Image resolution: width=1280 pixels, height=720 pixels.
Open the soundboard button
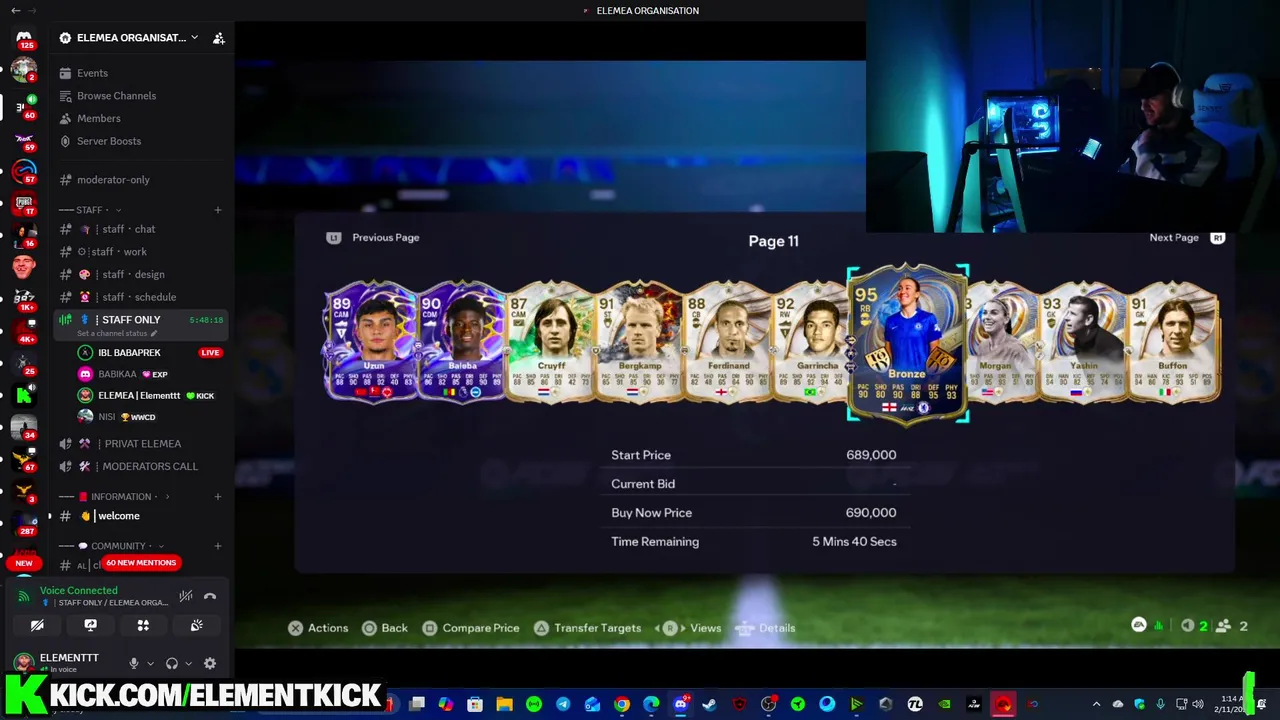tap(196, 625)
